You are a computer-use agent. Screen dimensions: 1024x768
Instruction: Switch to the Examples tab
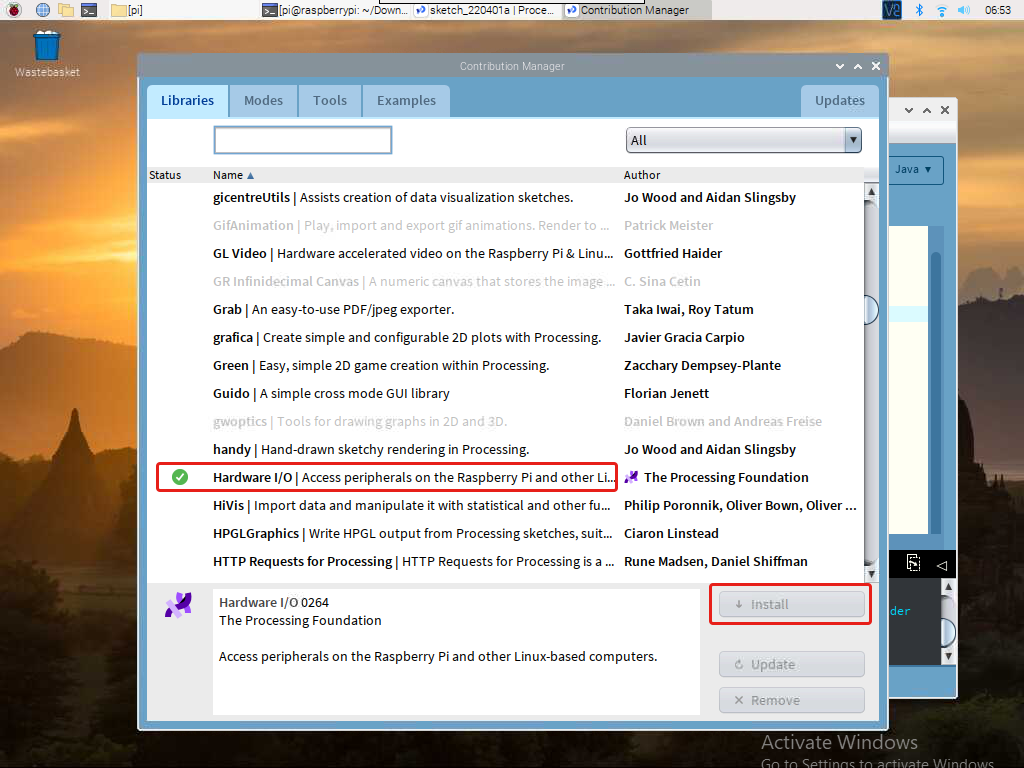(406, 101)
